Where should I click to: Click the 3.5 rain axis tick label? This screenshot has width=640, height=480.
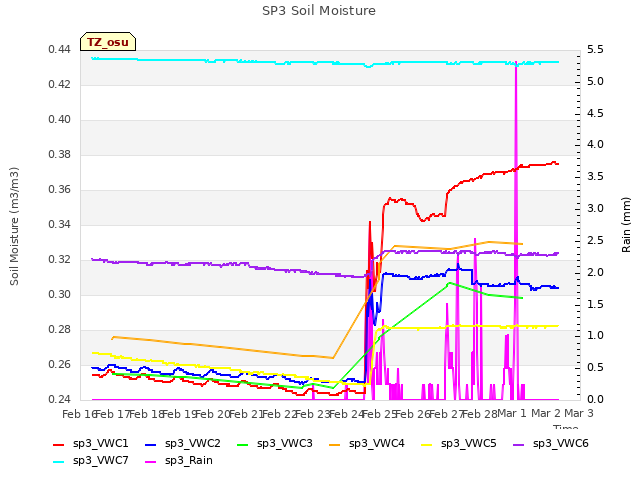pyautogui.click(x=595, y=177)
